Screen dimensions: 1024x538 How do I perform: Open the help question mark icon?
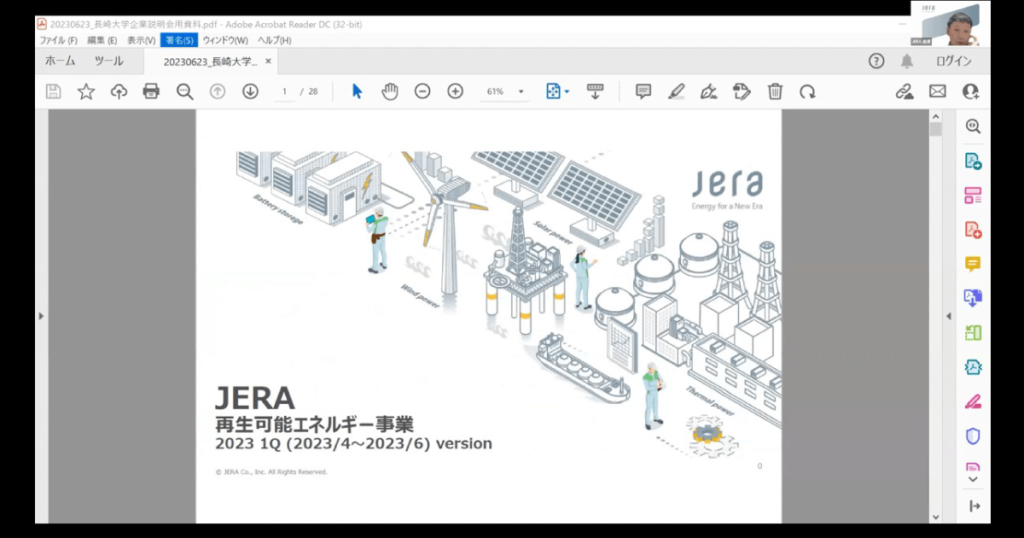tap(876, 61)
